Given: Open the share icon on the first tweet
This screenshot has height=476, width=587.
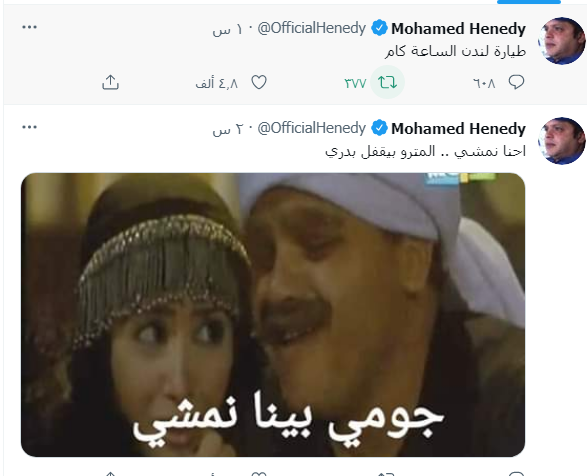Looking at the screenshot, I should [110, 82].
